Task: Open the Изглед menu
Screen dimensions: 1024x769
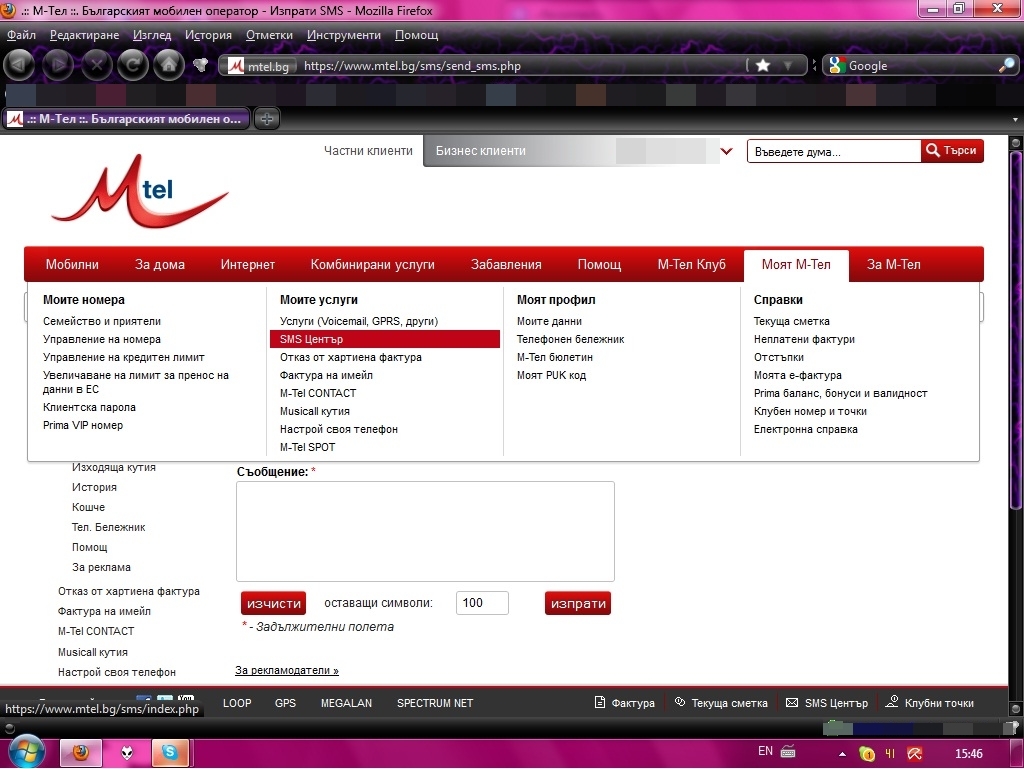Action: pyautogui.click(x=152, y=35)
